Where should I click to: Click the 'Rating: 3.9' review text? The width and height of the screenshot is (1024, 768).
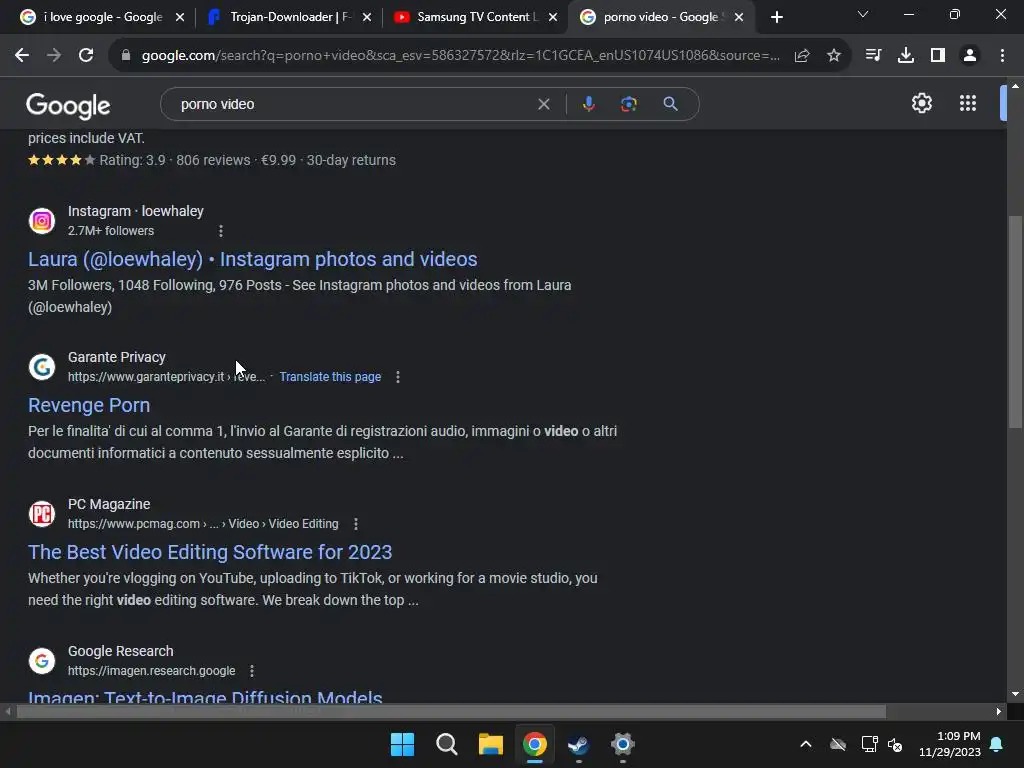(132, 160)
